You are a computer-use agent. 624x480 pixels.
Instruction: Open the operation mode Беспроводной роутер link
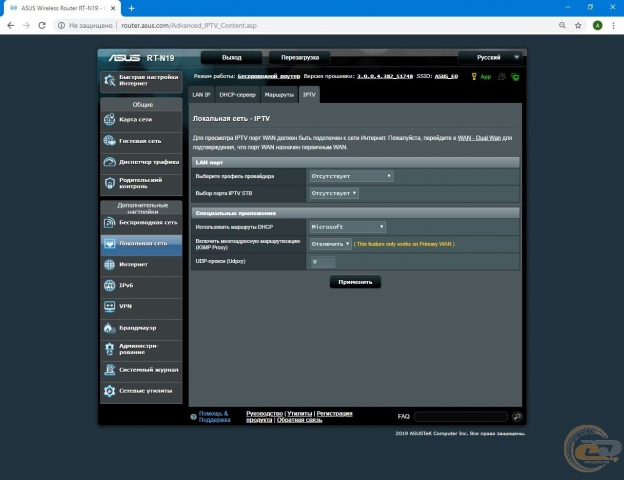tap(269, 76)
